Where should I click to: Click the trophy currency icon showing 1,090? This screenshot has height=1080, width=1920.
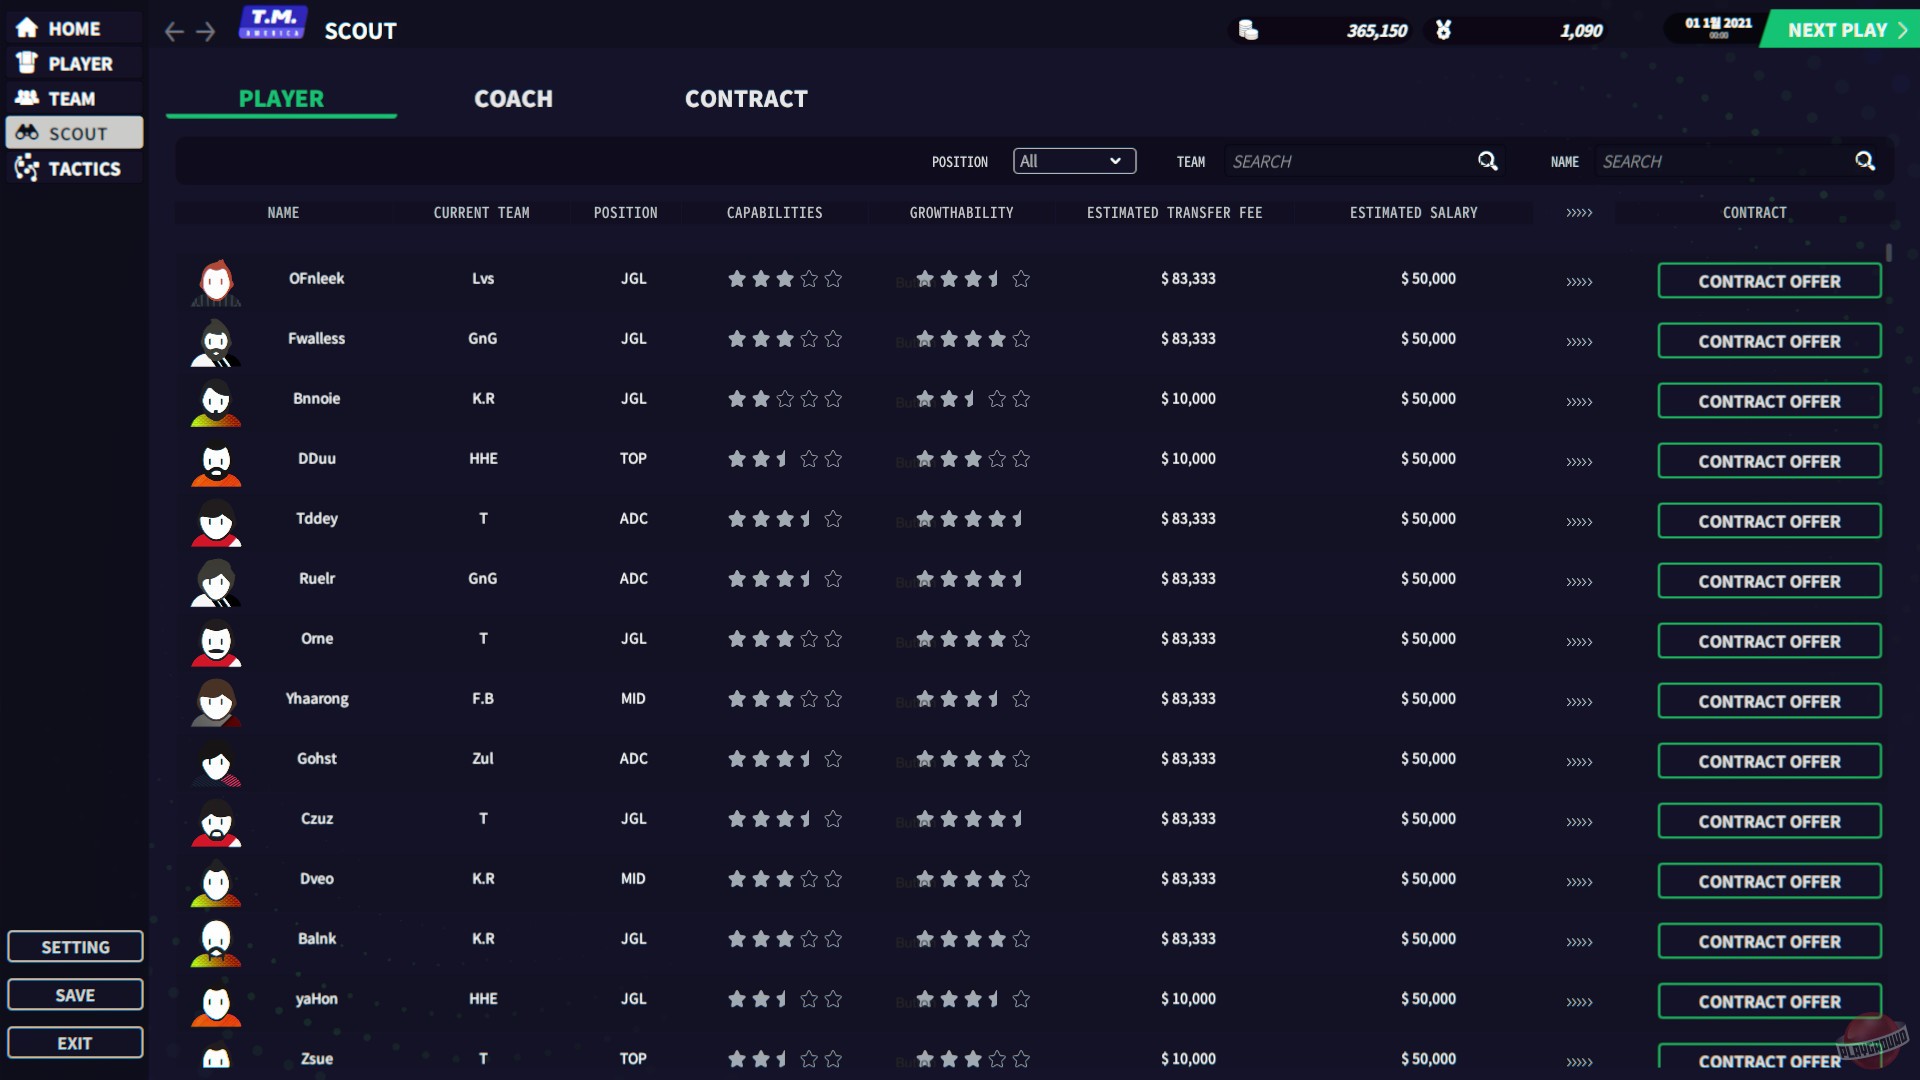(x=1441, y=30)
